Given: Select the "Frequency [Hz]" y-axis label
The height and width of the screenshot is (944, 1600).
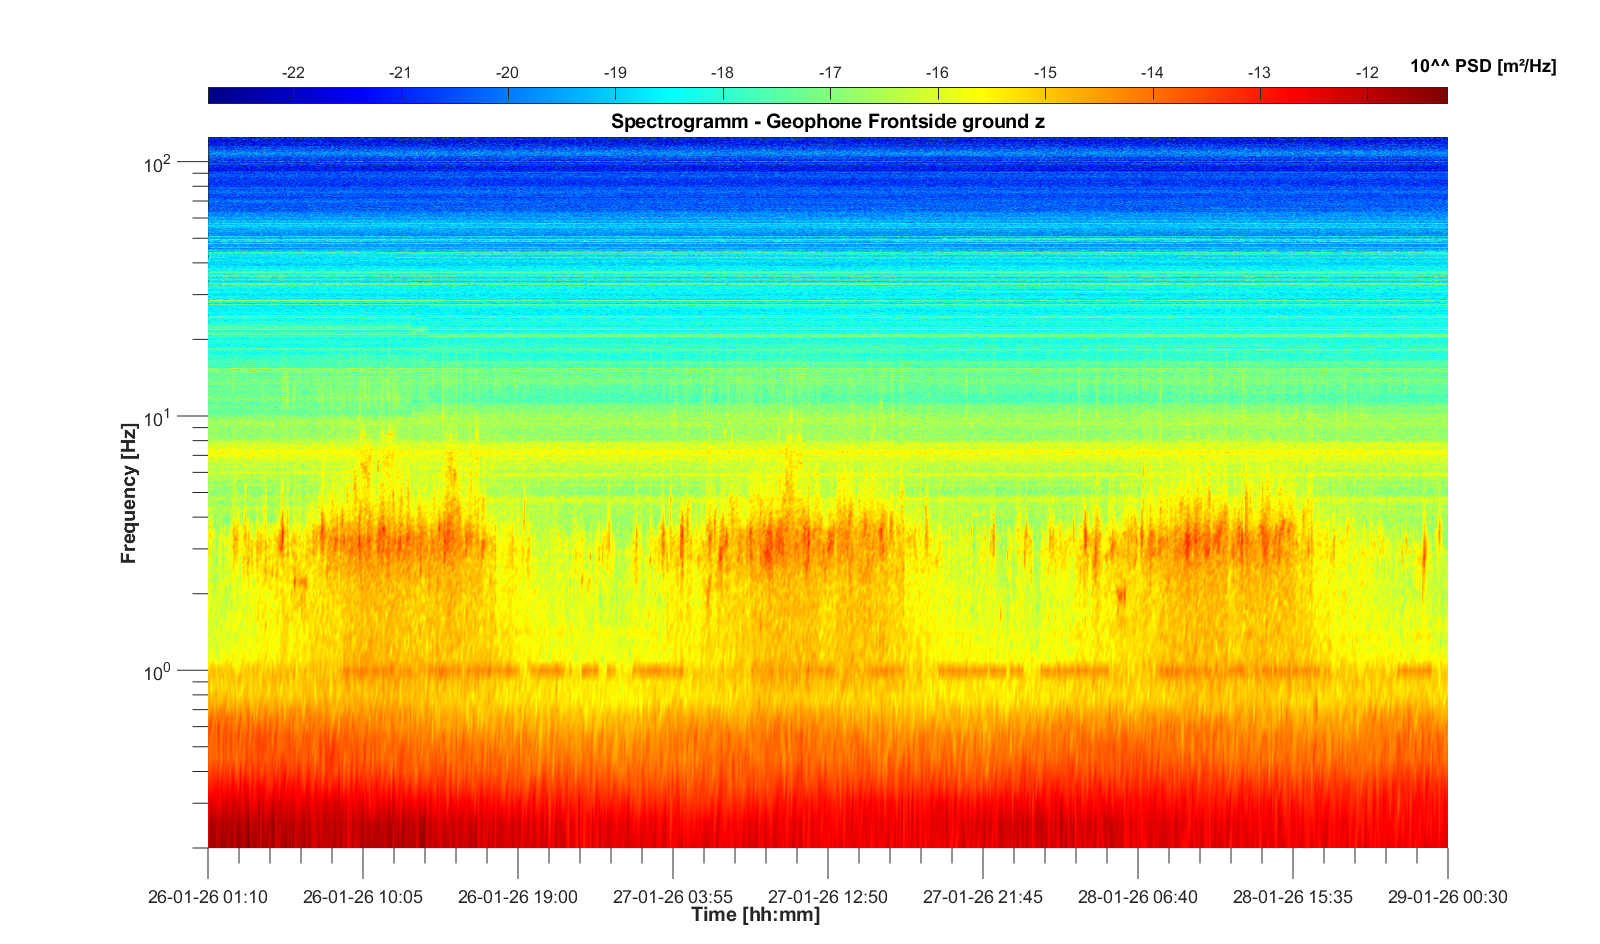Looking at the screenshot, I should point(128,493).
